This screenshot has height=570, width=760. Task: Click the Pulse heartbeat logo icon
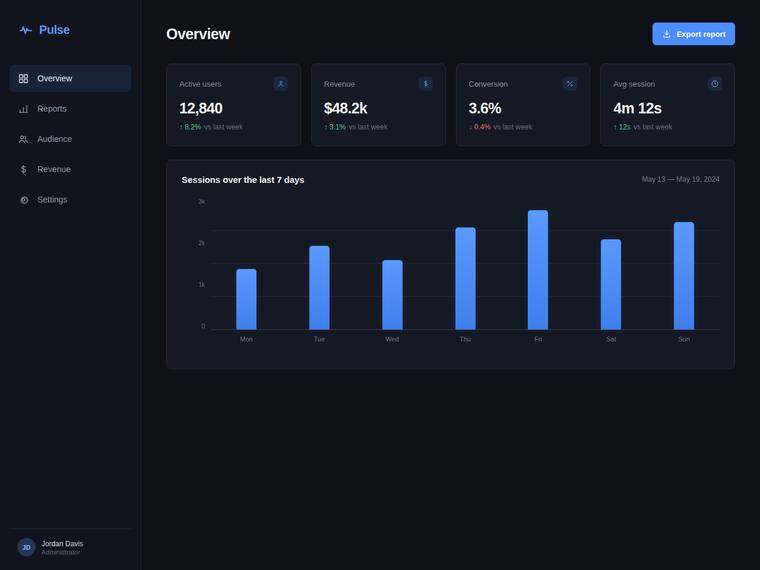click(26, 30)
